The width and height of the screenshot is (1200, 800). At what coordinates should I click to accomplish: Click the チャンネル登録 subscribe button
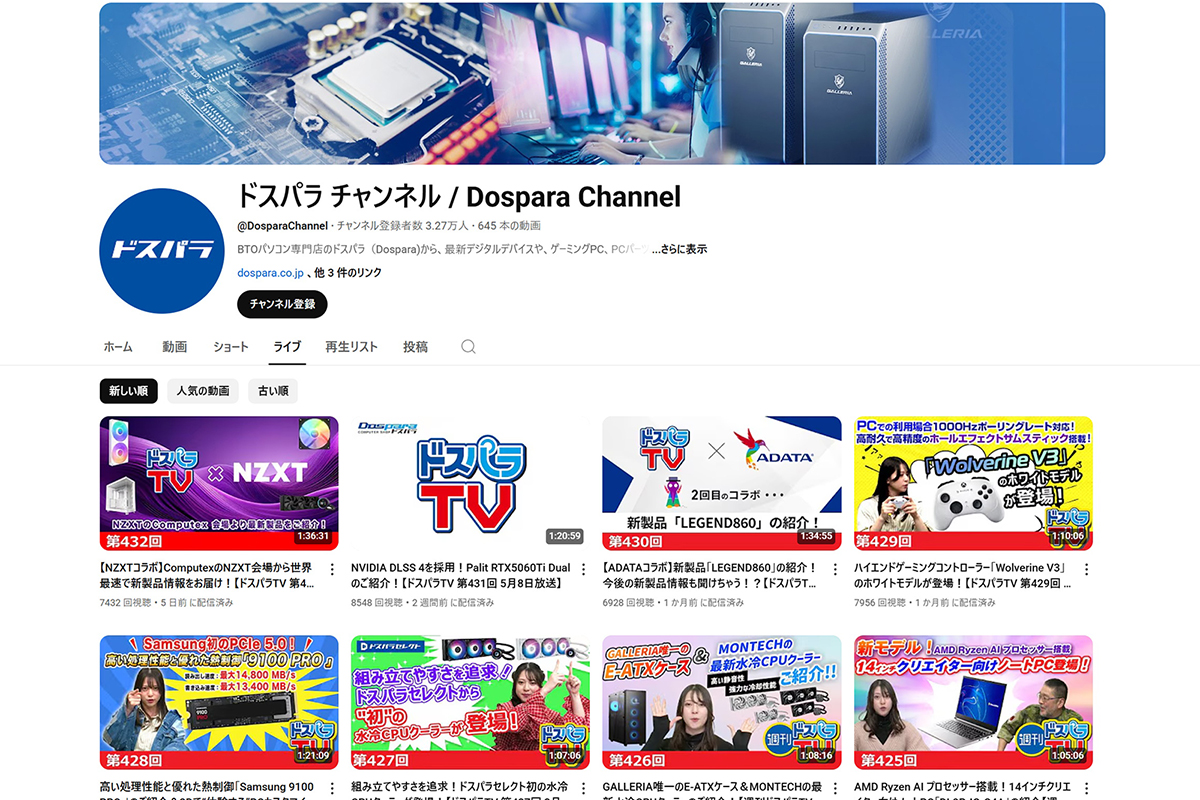point(282,304)
